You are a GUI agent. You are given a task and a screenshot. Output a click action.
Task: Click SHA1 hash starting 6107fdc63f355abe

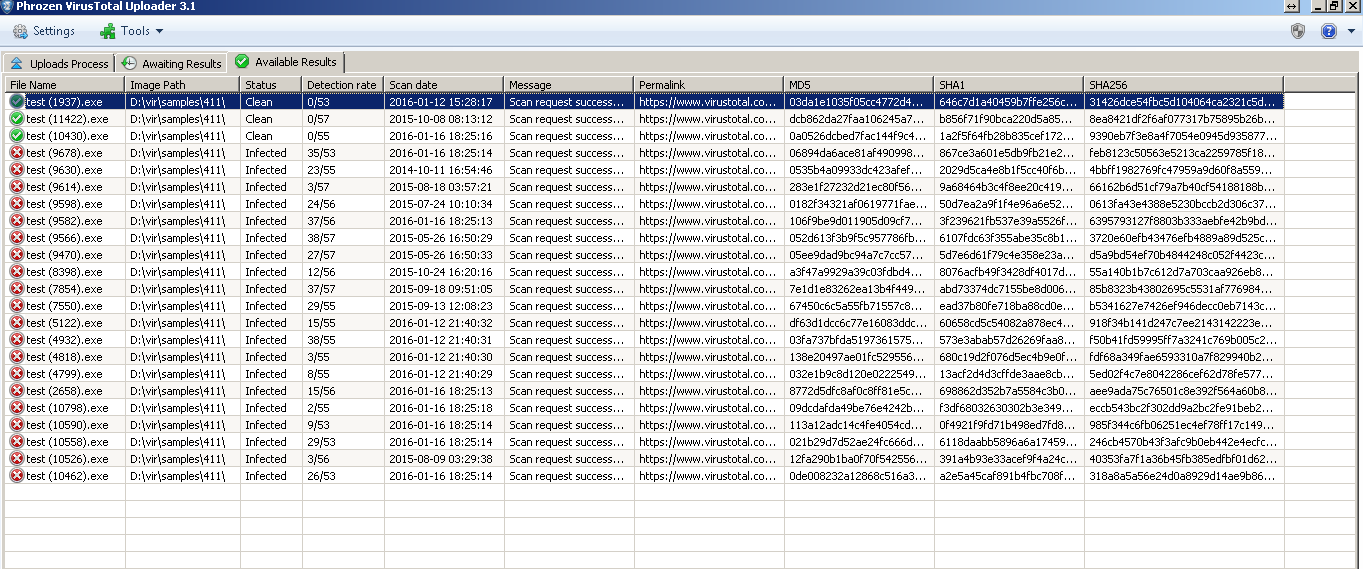[x=1007, y=238]
